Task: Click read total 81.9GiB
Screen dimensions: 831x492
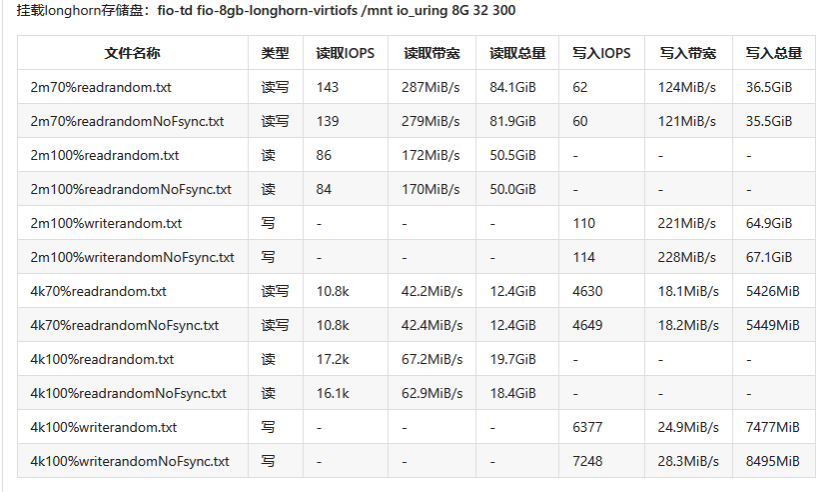Action: [512, 121]
